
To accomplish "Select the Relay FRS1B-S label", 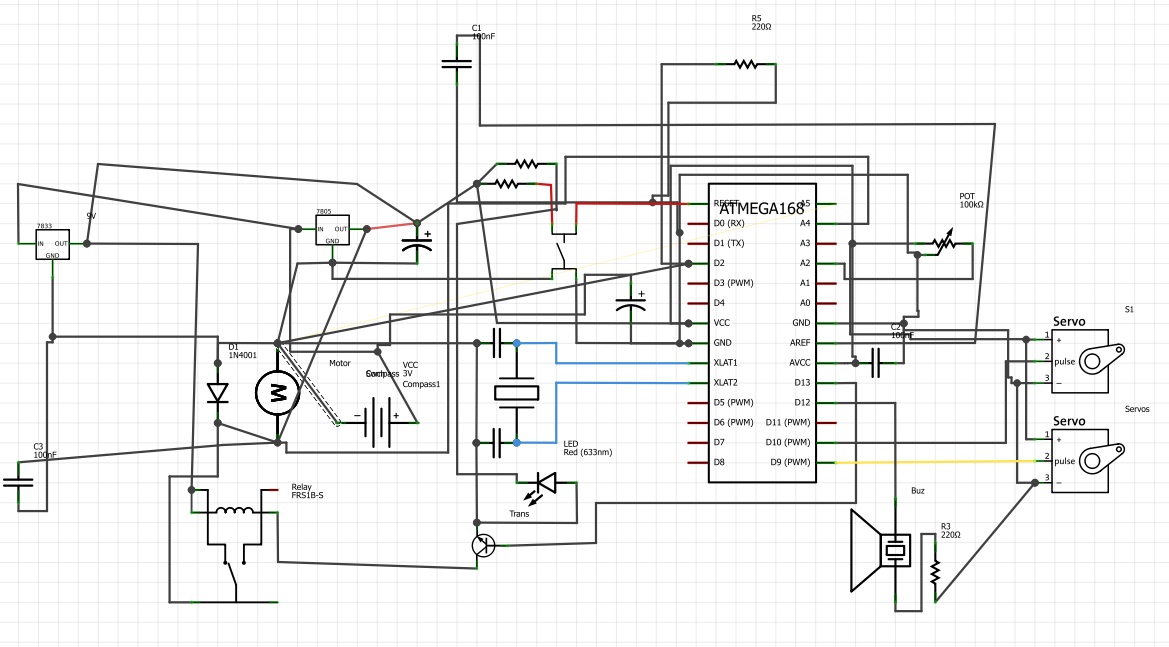I will click(307, 491).
